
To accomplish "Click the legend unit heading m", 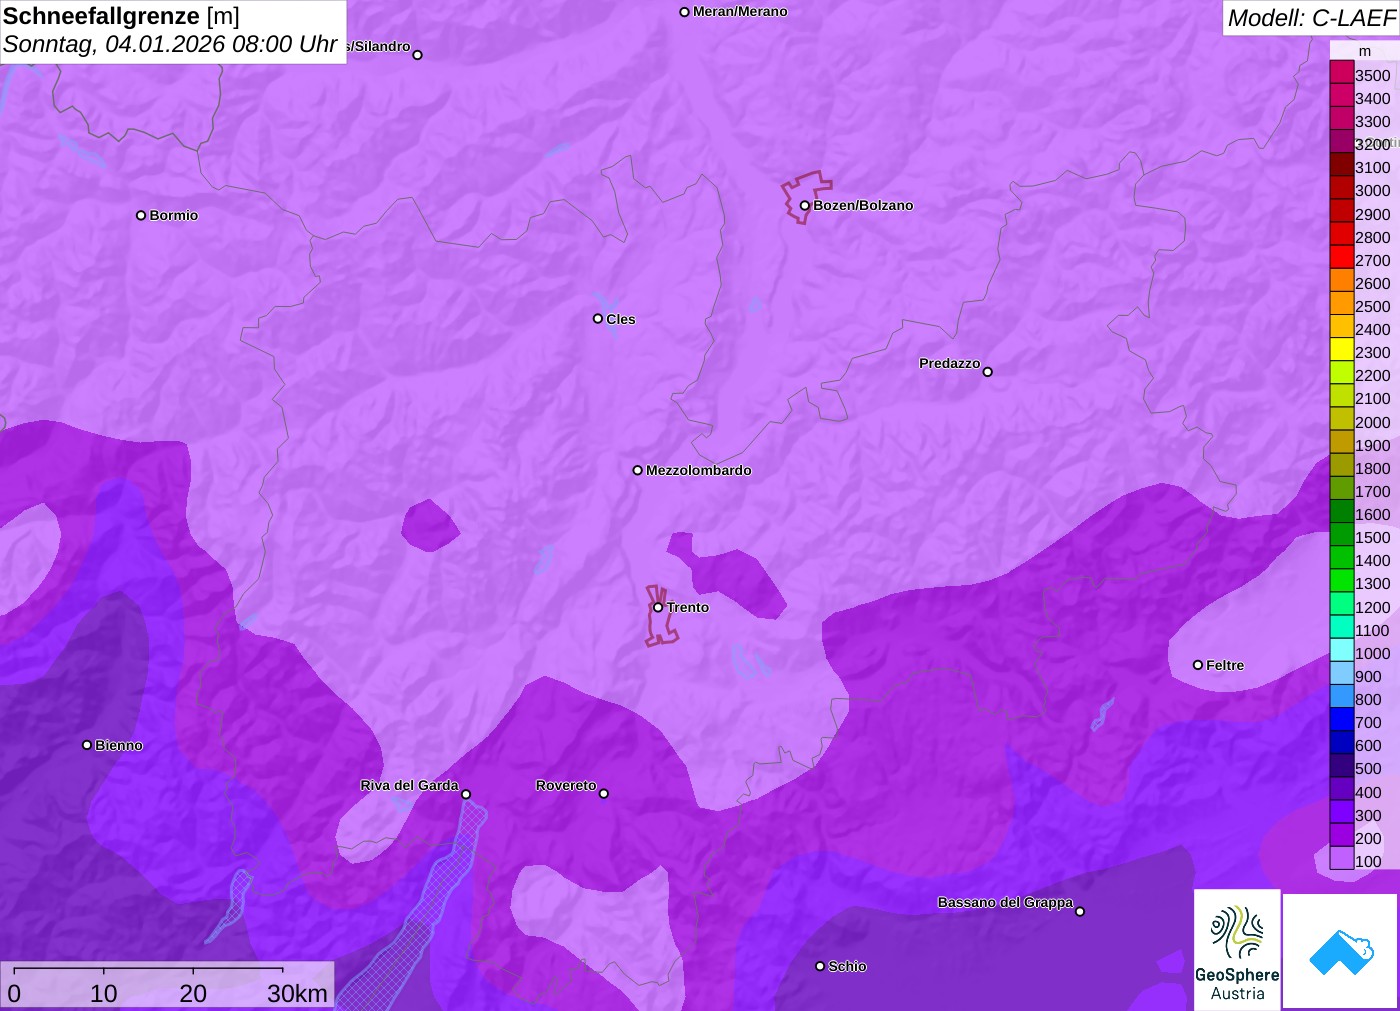I will coord(1365,51).
